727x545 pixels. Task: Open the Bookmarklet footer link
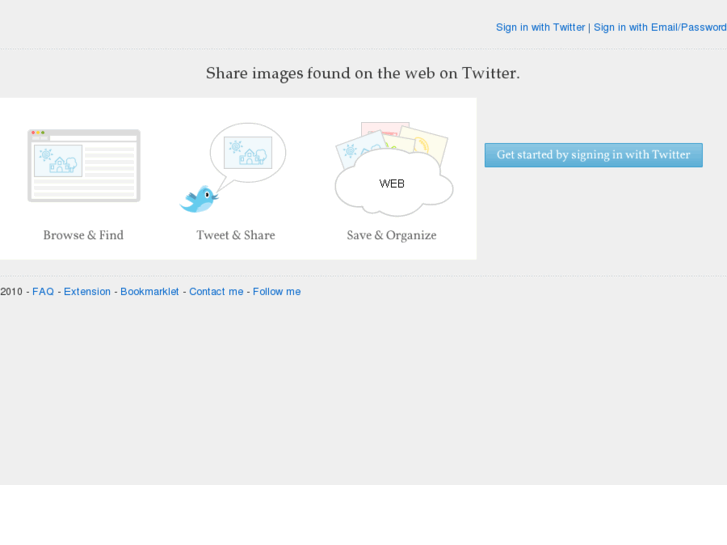[x=149, y=292]
